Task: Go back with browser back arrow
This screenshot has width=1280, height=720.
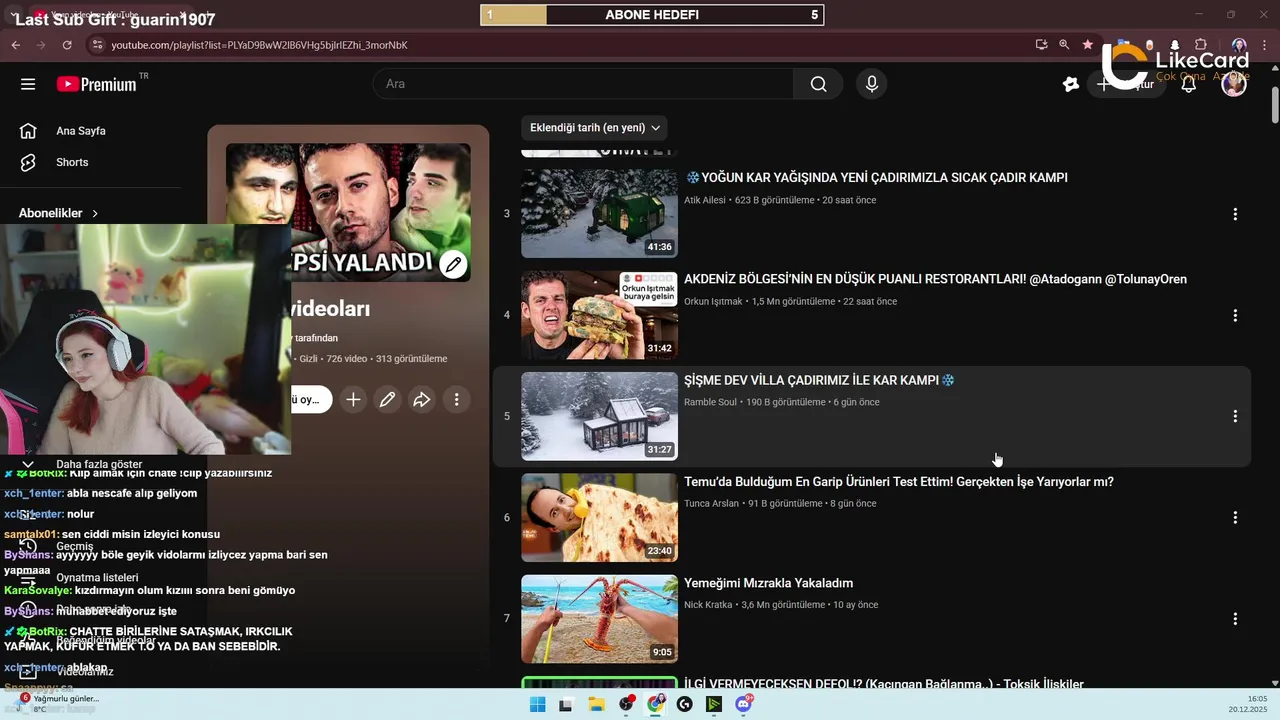Action: coord(15,45)
